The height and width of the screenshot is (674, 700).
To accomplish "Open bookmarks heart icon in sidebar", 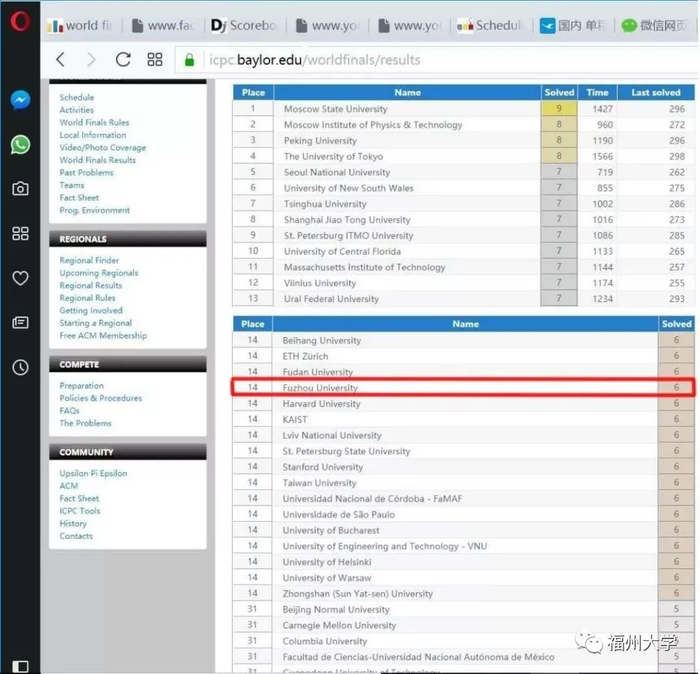I will [21, 278].
